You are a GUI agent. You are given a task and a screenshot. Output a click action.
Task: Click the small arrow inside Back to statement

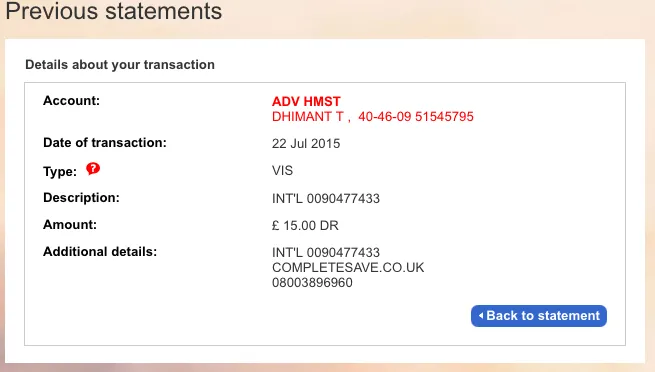(481, 316)
